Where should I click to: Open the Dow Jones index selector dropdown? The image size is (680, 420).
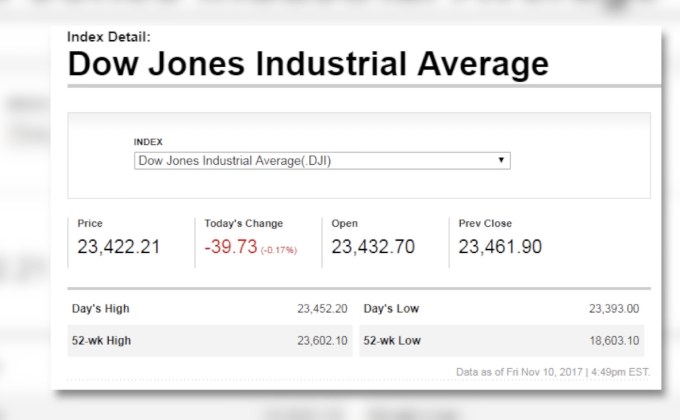[322, 160]
